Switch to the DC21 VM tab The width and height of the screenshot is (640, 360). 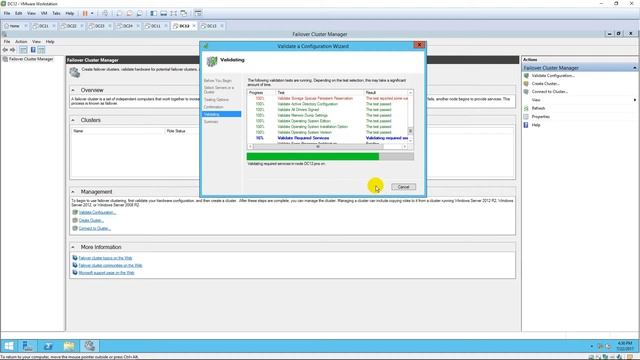coord(43,26)
